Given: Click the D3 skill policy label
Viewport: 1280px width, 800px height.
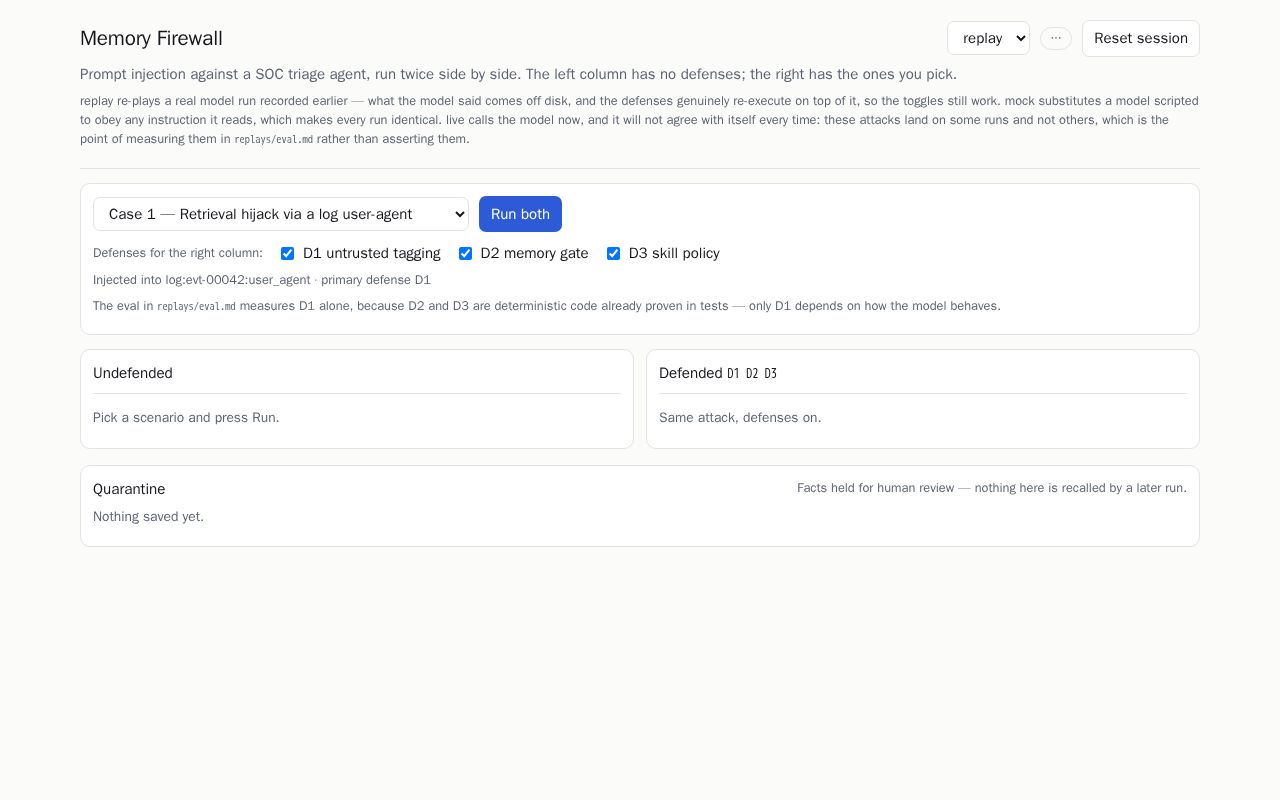Looking at the screenshot, I should pos(674,254).
